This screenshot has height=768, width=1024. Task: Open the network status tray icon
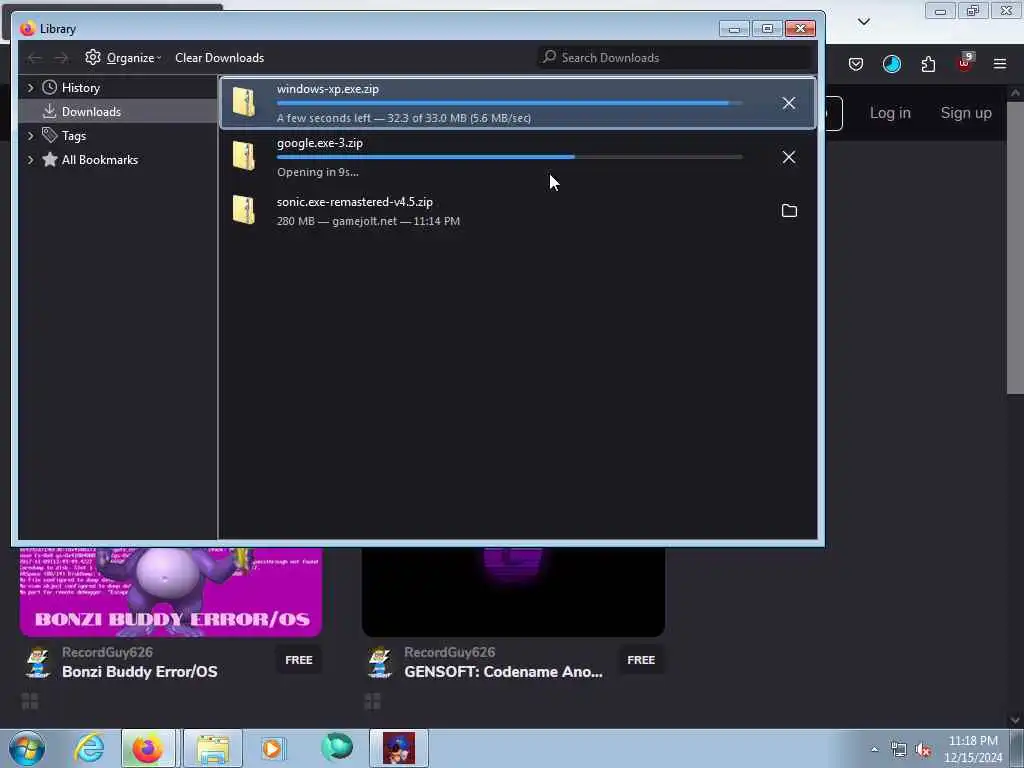899,749
